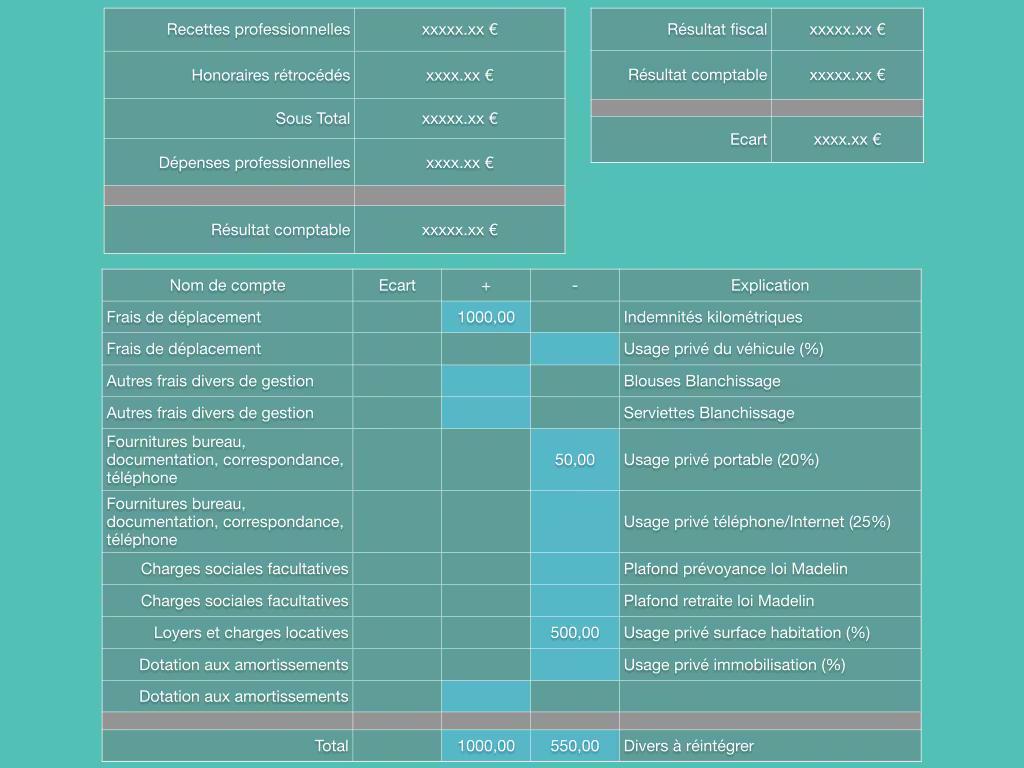Click the plus cell for Serviettes Blanchissage
1024x768 pixels.
[x=486, y=413]
